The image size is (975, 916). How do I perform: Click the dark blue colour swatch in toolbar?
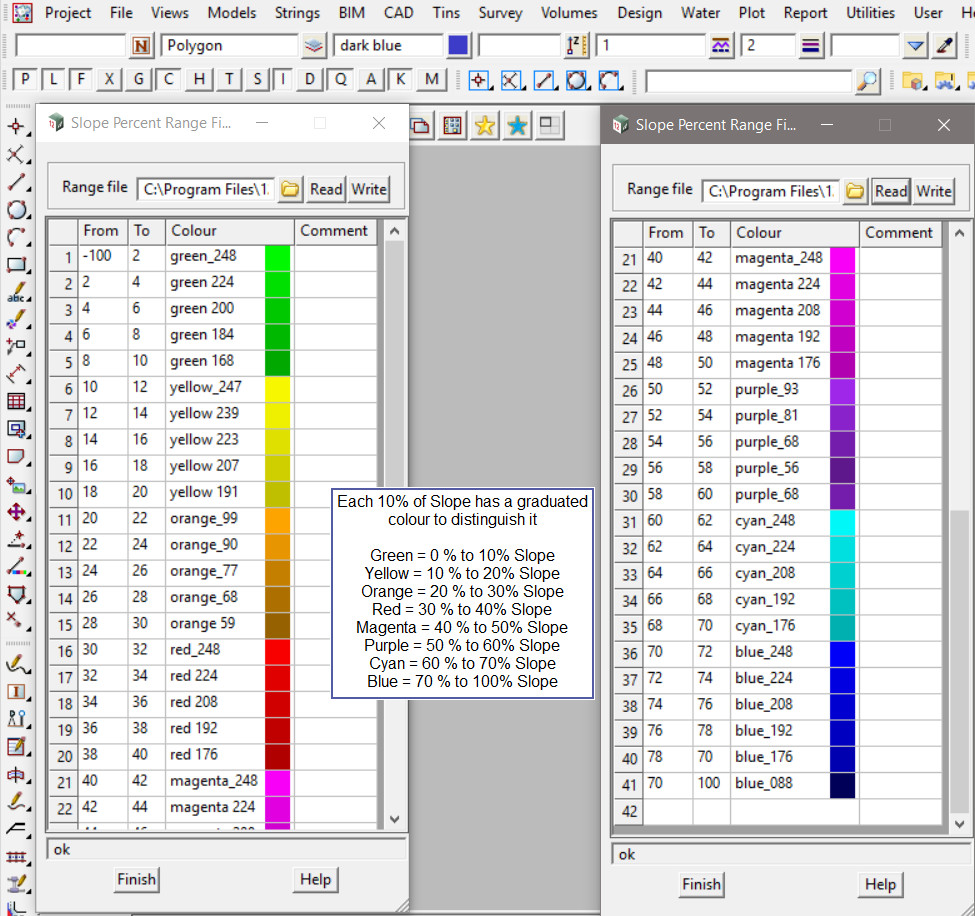click(458, 46)
